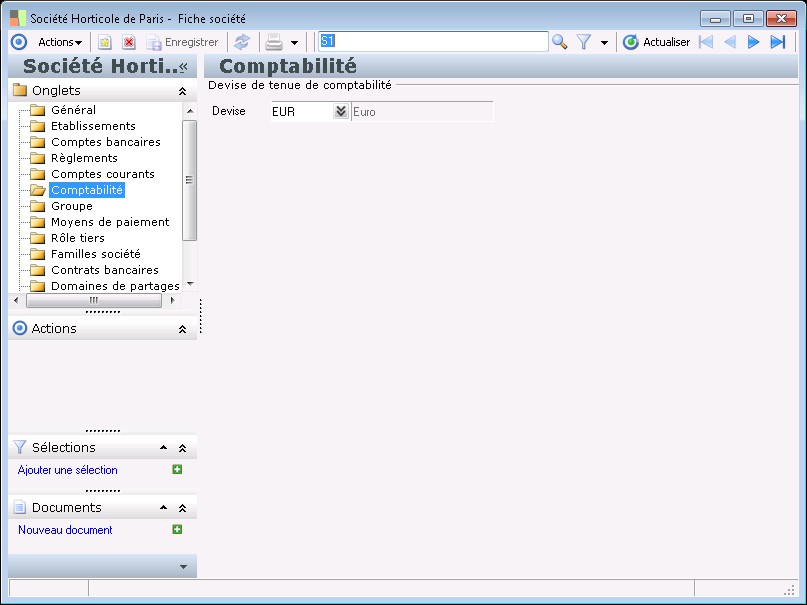Delete record using red X icon
This screenshot has height=605, width=807.
point(129,42)
